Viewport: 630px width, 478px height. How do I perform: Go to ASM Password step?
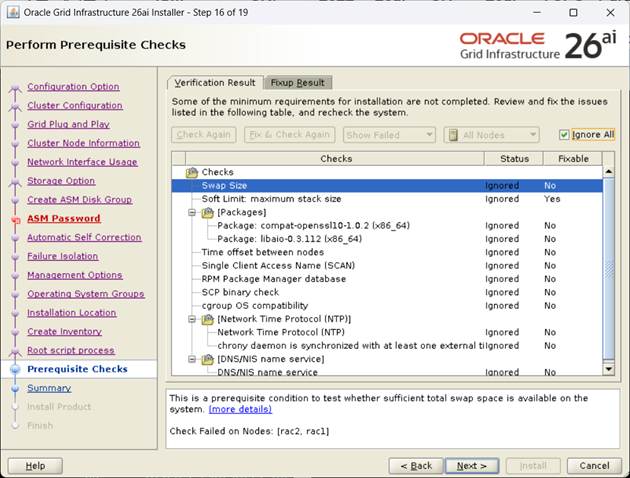tap(64, 219)
